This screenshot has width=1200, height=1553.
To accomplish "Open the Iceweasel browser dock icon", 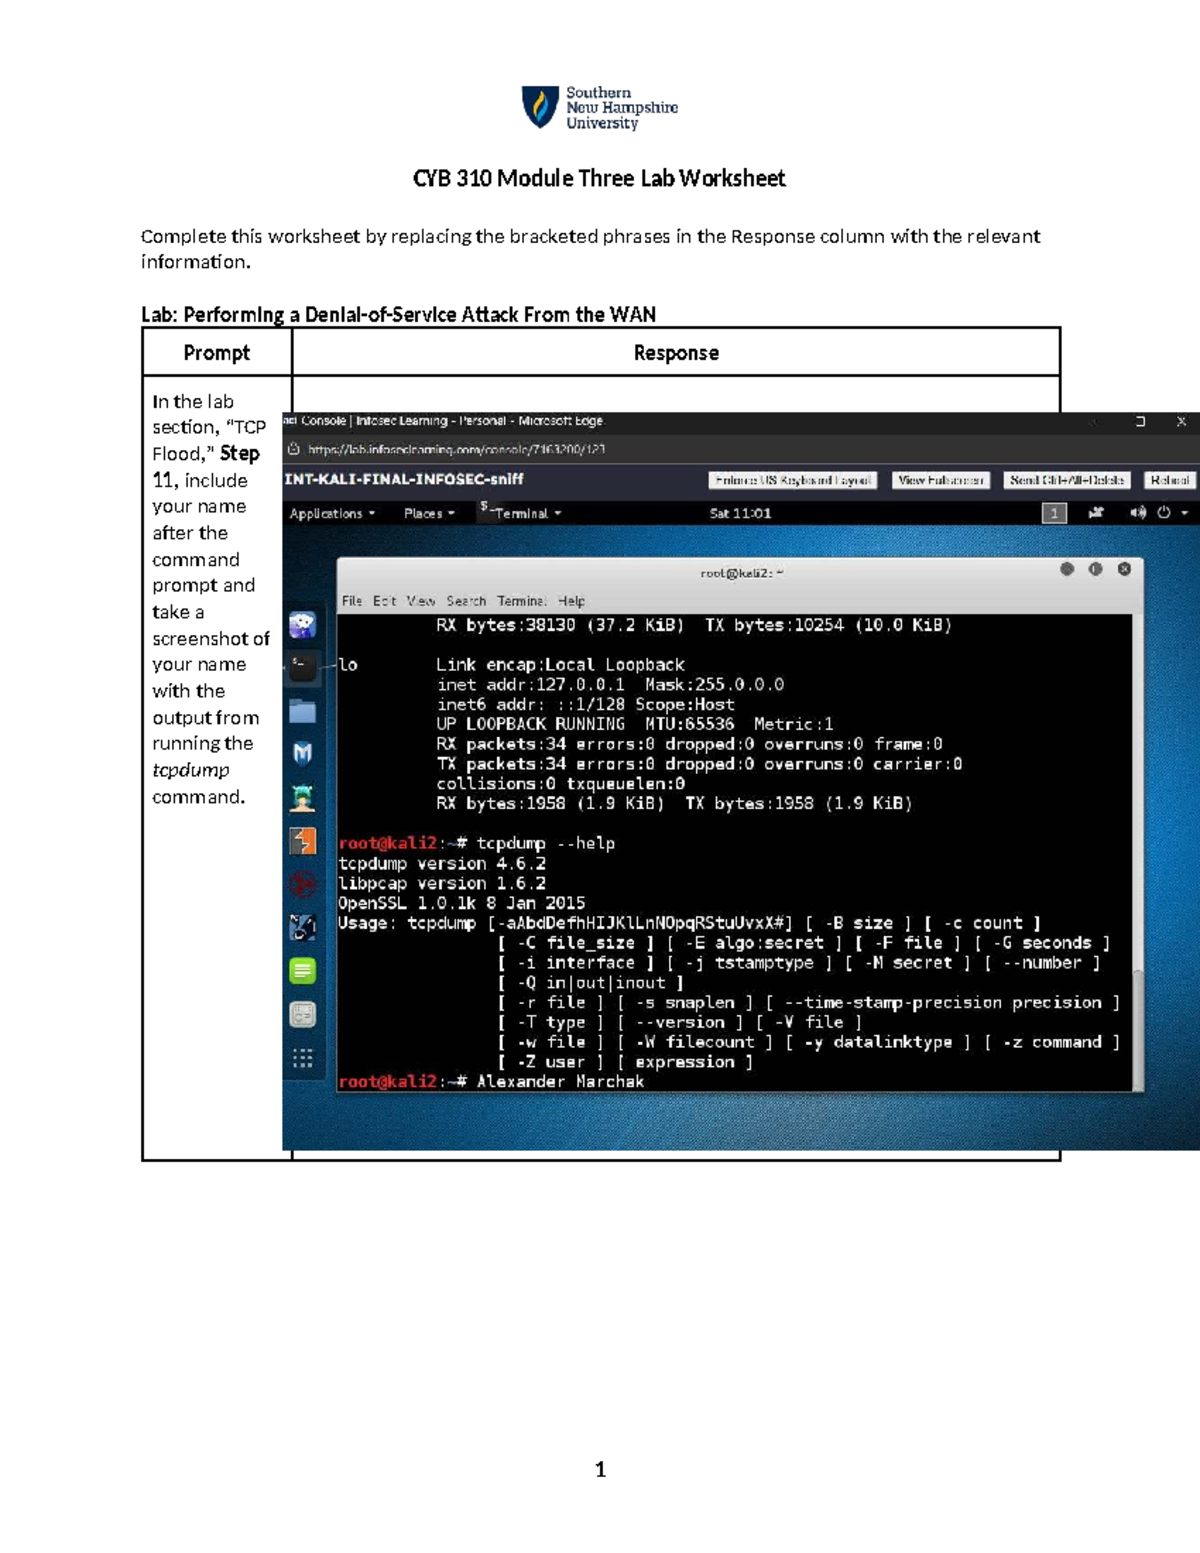I will click(305, 624).
